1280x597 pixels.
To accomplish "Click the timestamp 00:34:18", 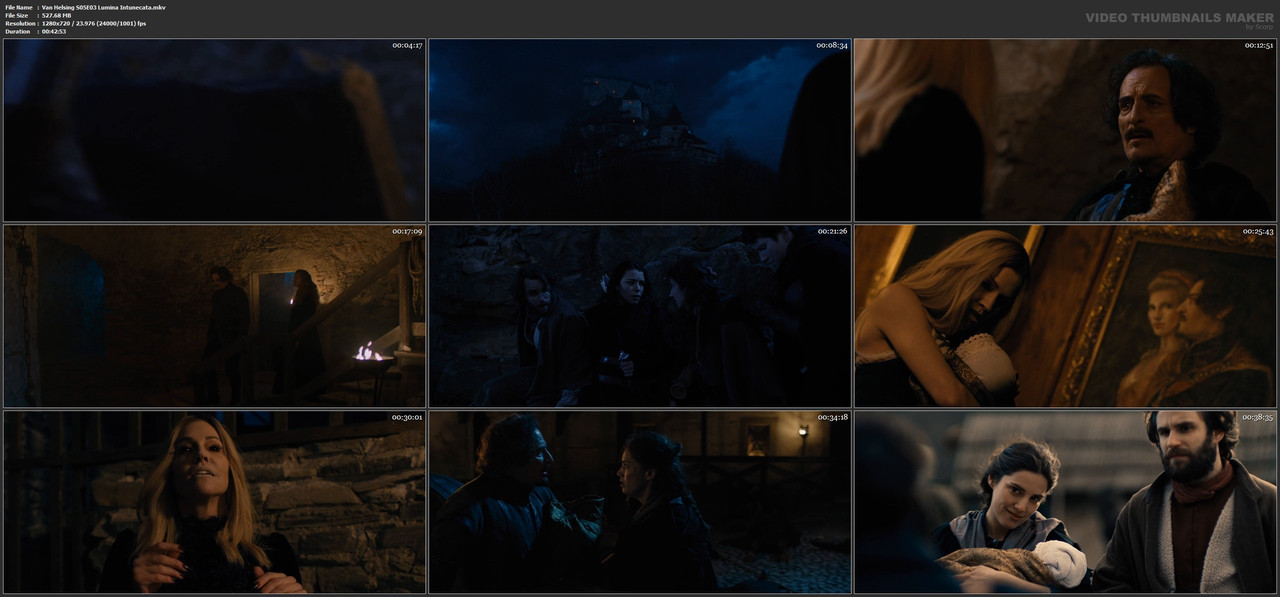I will click(x=833, y=418).
